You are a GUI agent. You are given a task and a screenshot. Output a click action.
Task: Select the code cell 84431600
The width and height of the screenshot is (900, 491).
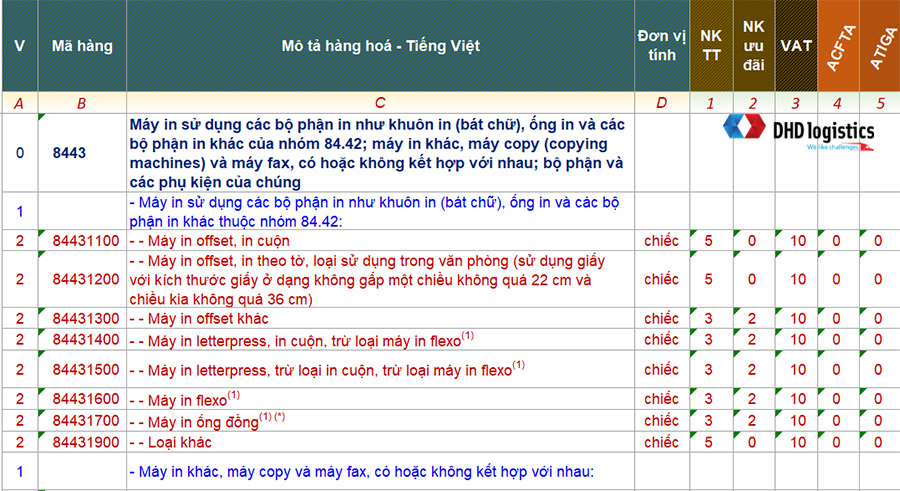point(86,399)
